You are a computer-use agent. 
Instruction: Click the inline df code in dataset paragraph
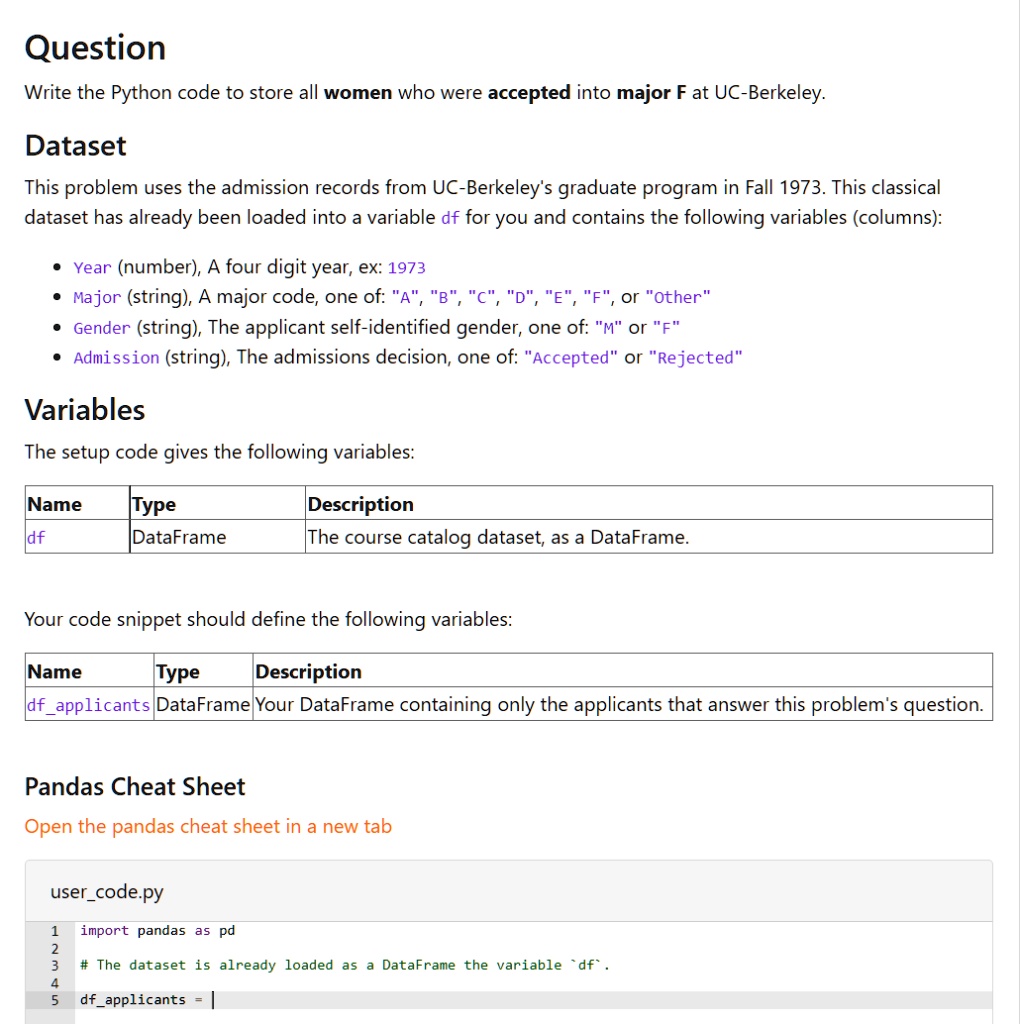tap(451, 217)
